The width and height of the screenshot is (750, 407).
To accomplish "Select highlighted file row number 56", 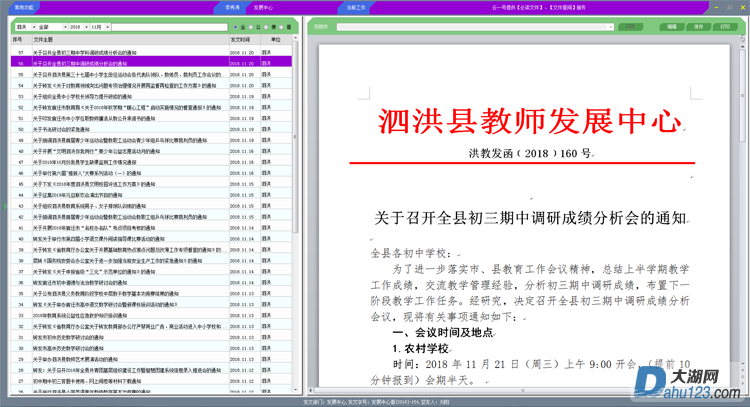I will tap(151, 63).
